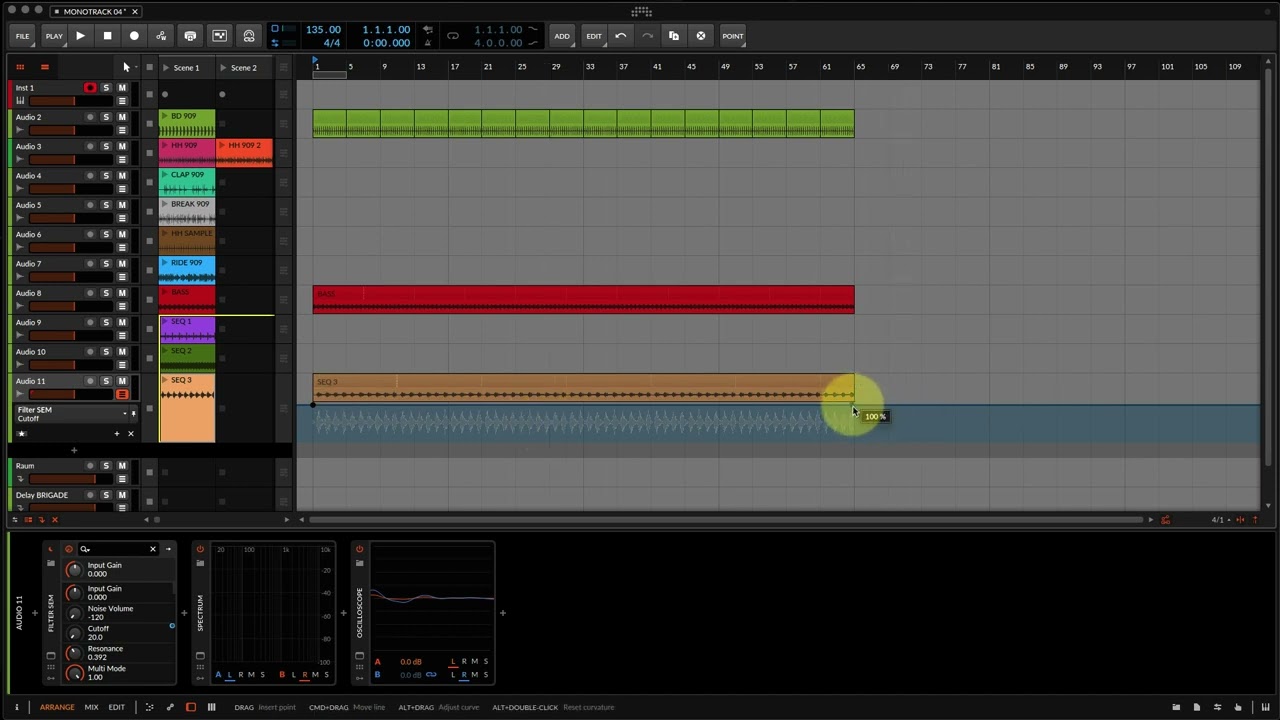Mute the Audio 3 track
Viewport: 1280px width, 720px height.
tap(122, 146)
